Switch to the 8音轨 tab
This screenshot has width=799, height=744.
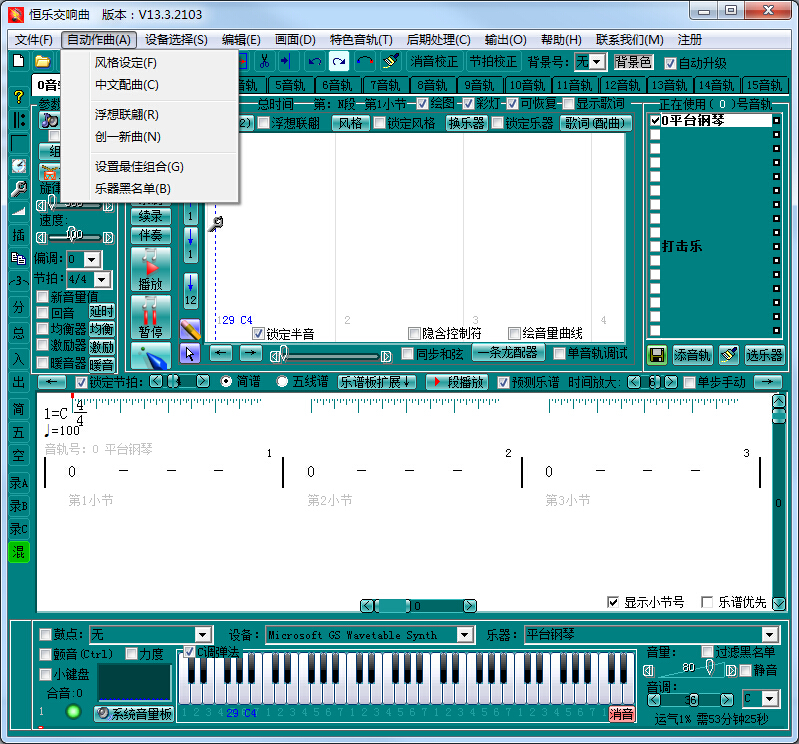tap(434, 85)
